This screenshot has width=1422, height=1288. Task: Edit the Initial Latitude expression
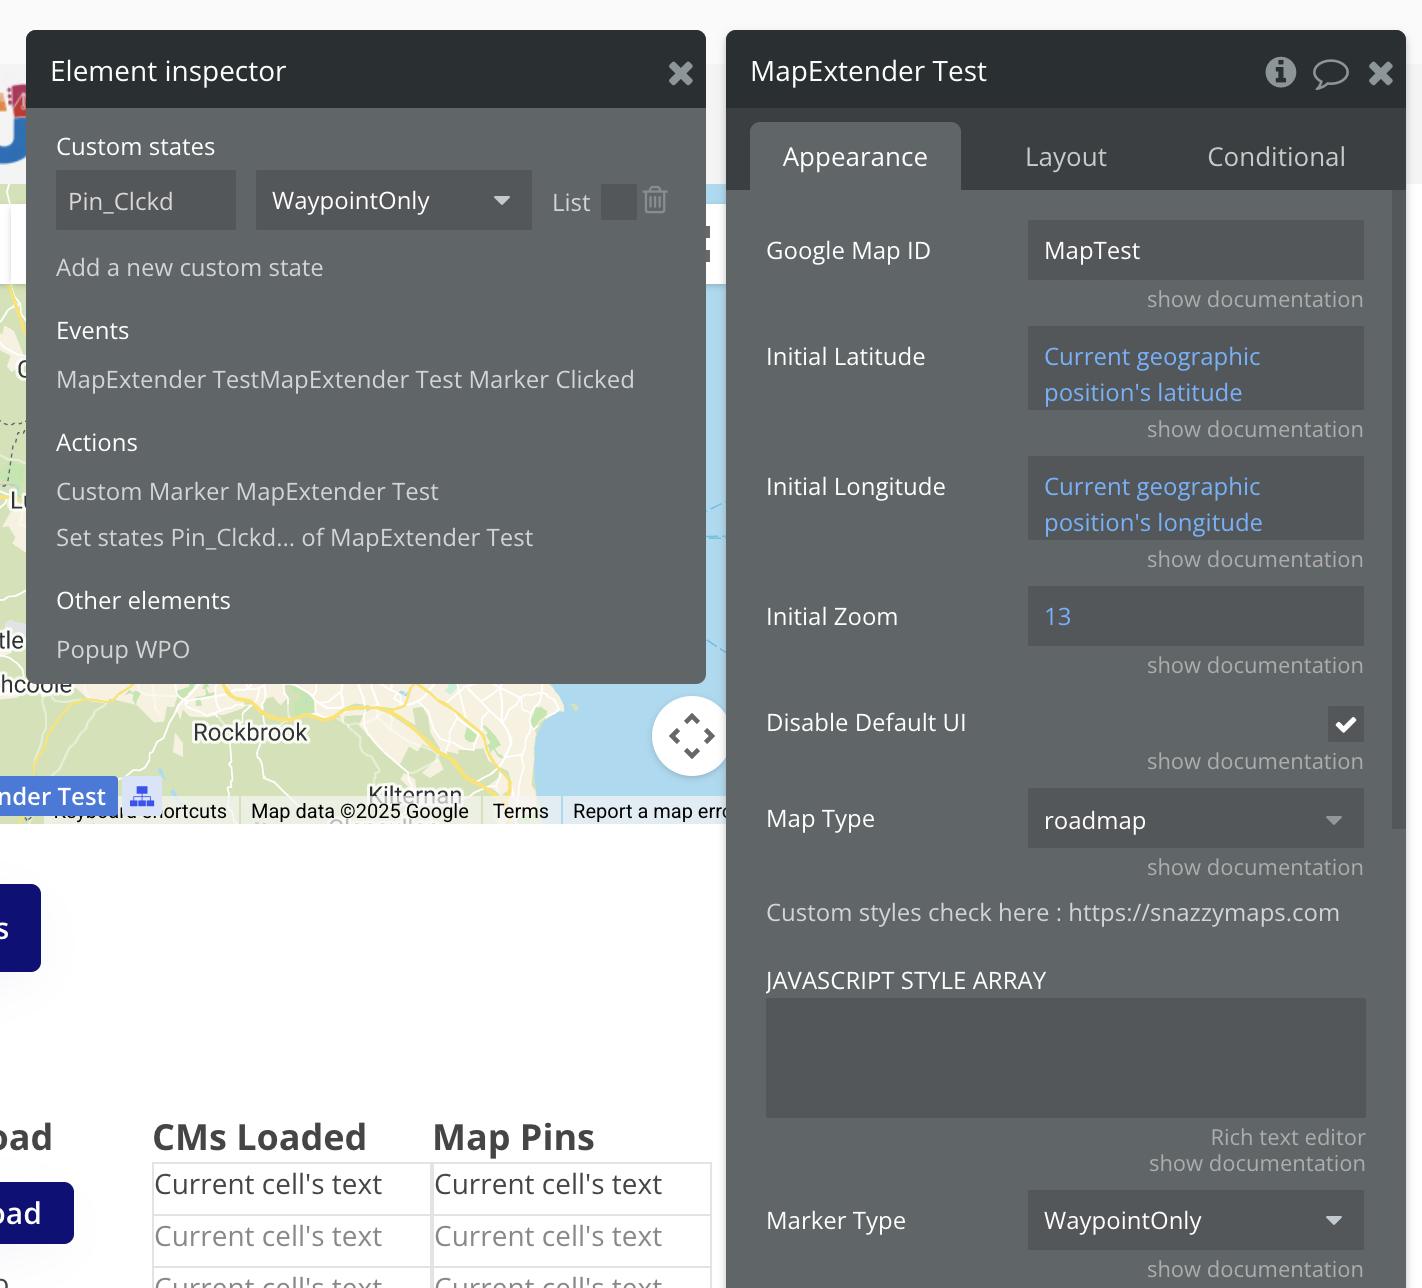pos(1196,368)
